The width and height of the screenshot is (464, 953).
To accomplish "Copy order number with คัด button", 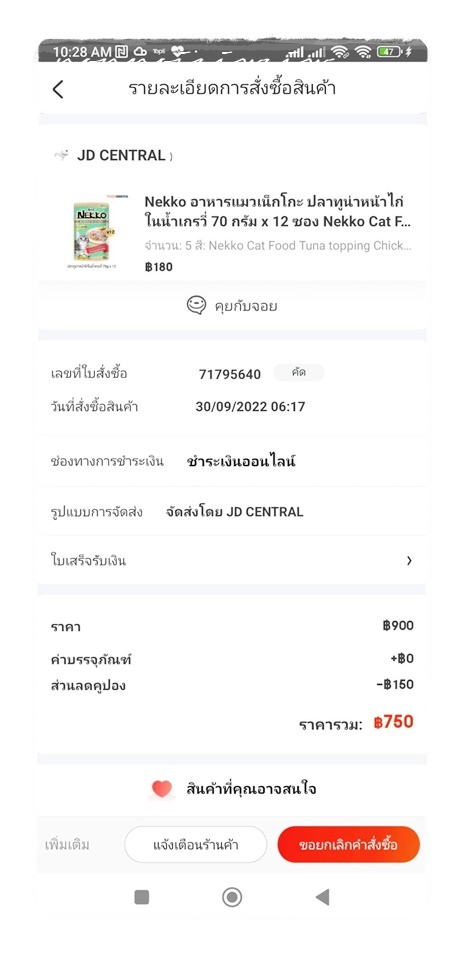I will coord(299,373).
